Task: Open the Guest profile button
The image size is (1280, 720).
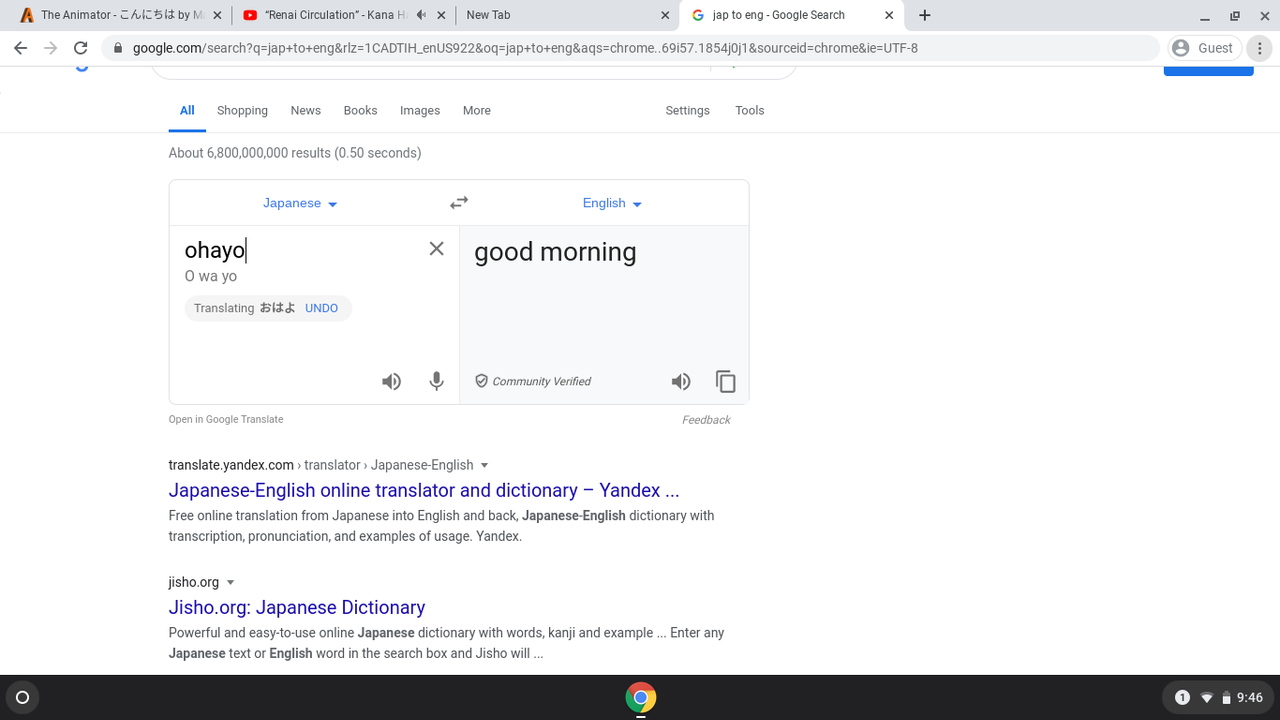Action: 1205,48
